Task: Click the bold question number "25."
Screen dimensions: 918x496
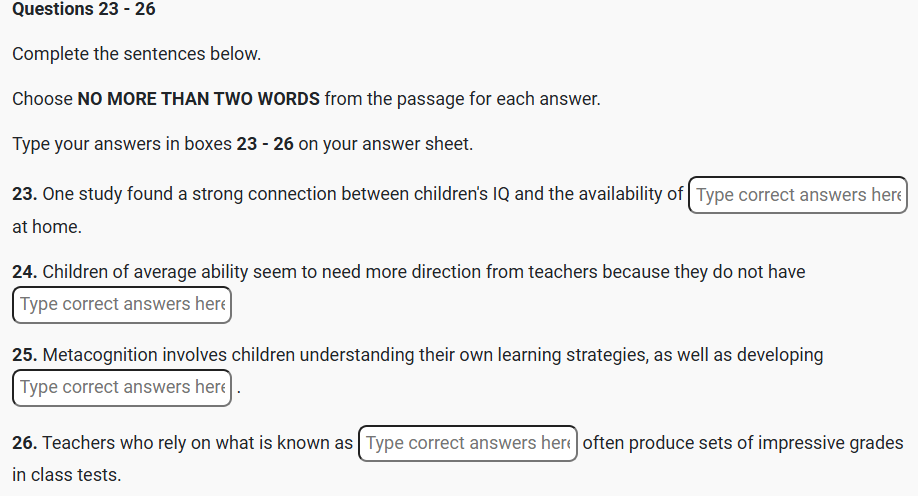Action: point(25,355)
